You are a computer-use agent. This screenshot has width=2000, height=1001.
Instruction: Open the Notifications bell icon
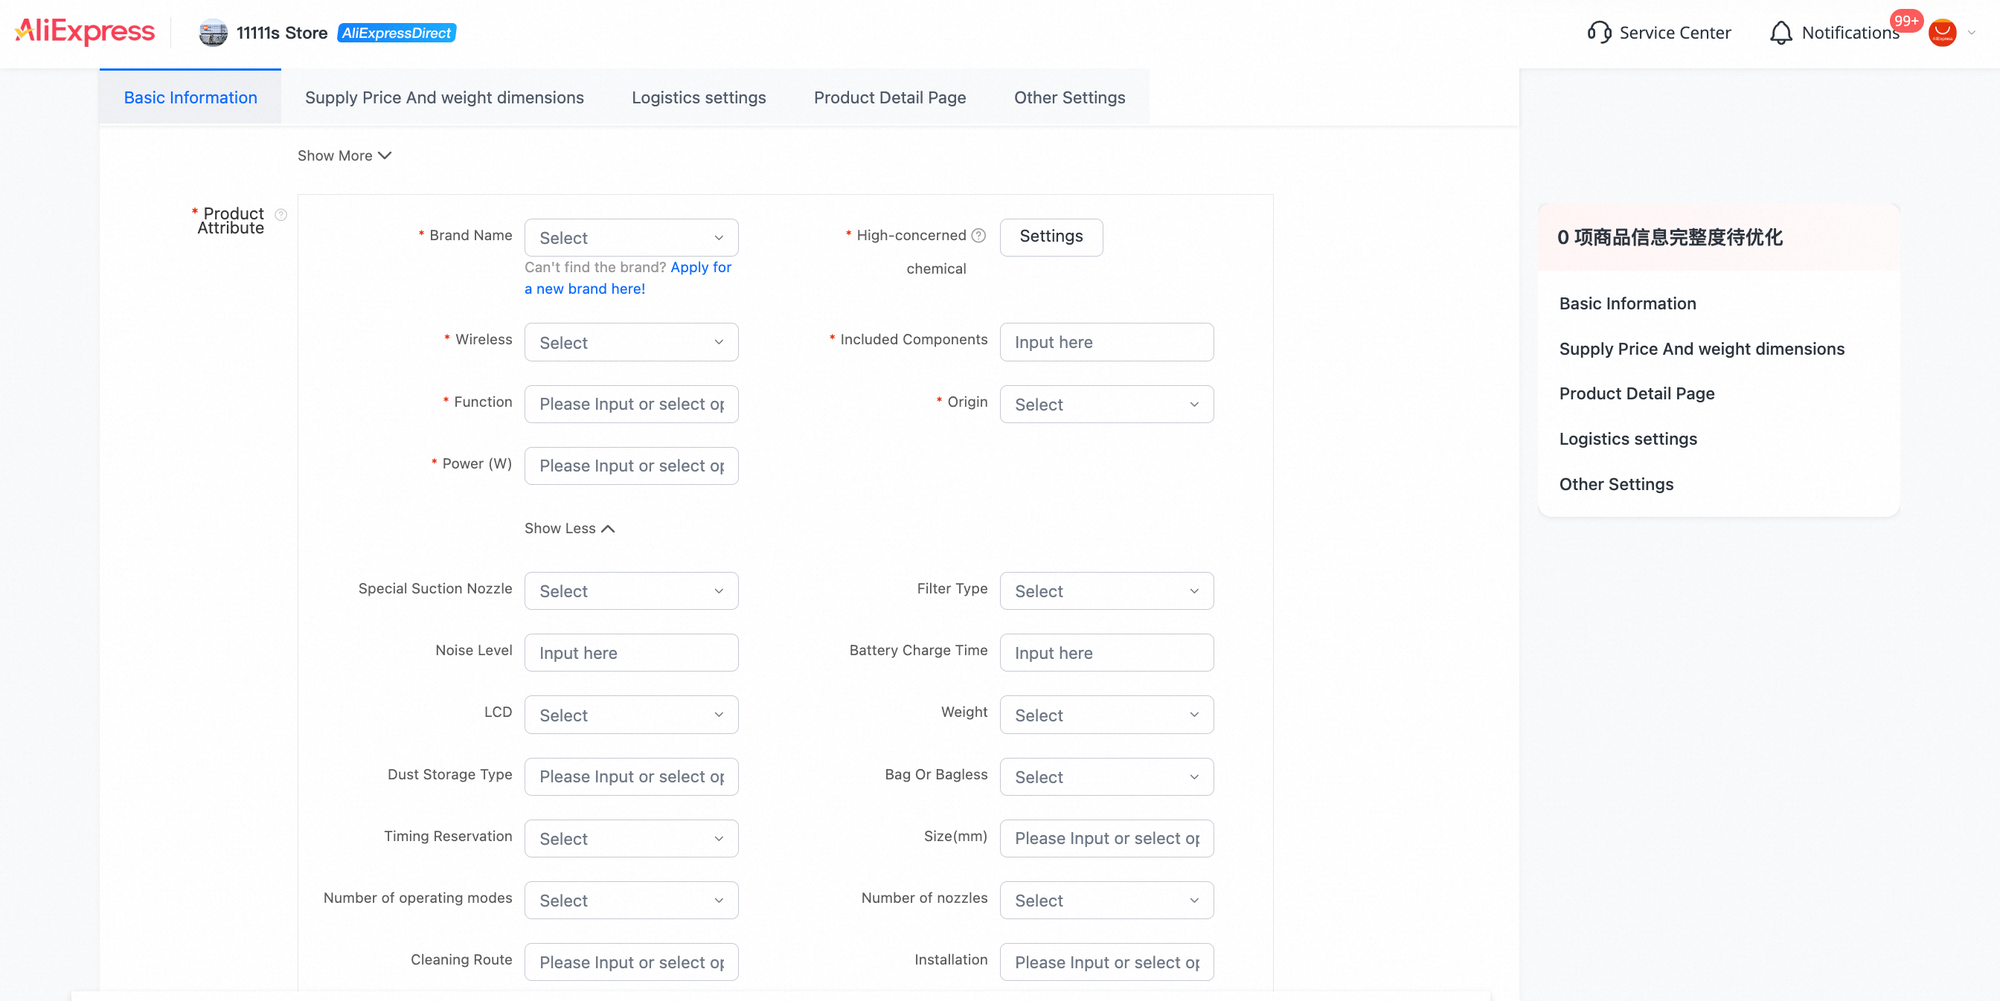[x=1781, y=33]
